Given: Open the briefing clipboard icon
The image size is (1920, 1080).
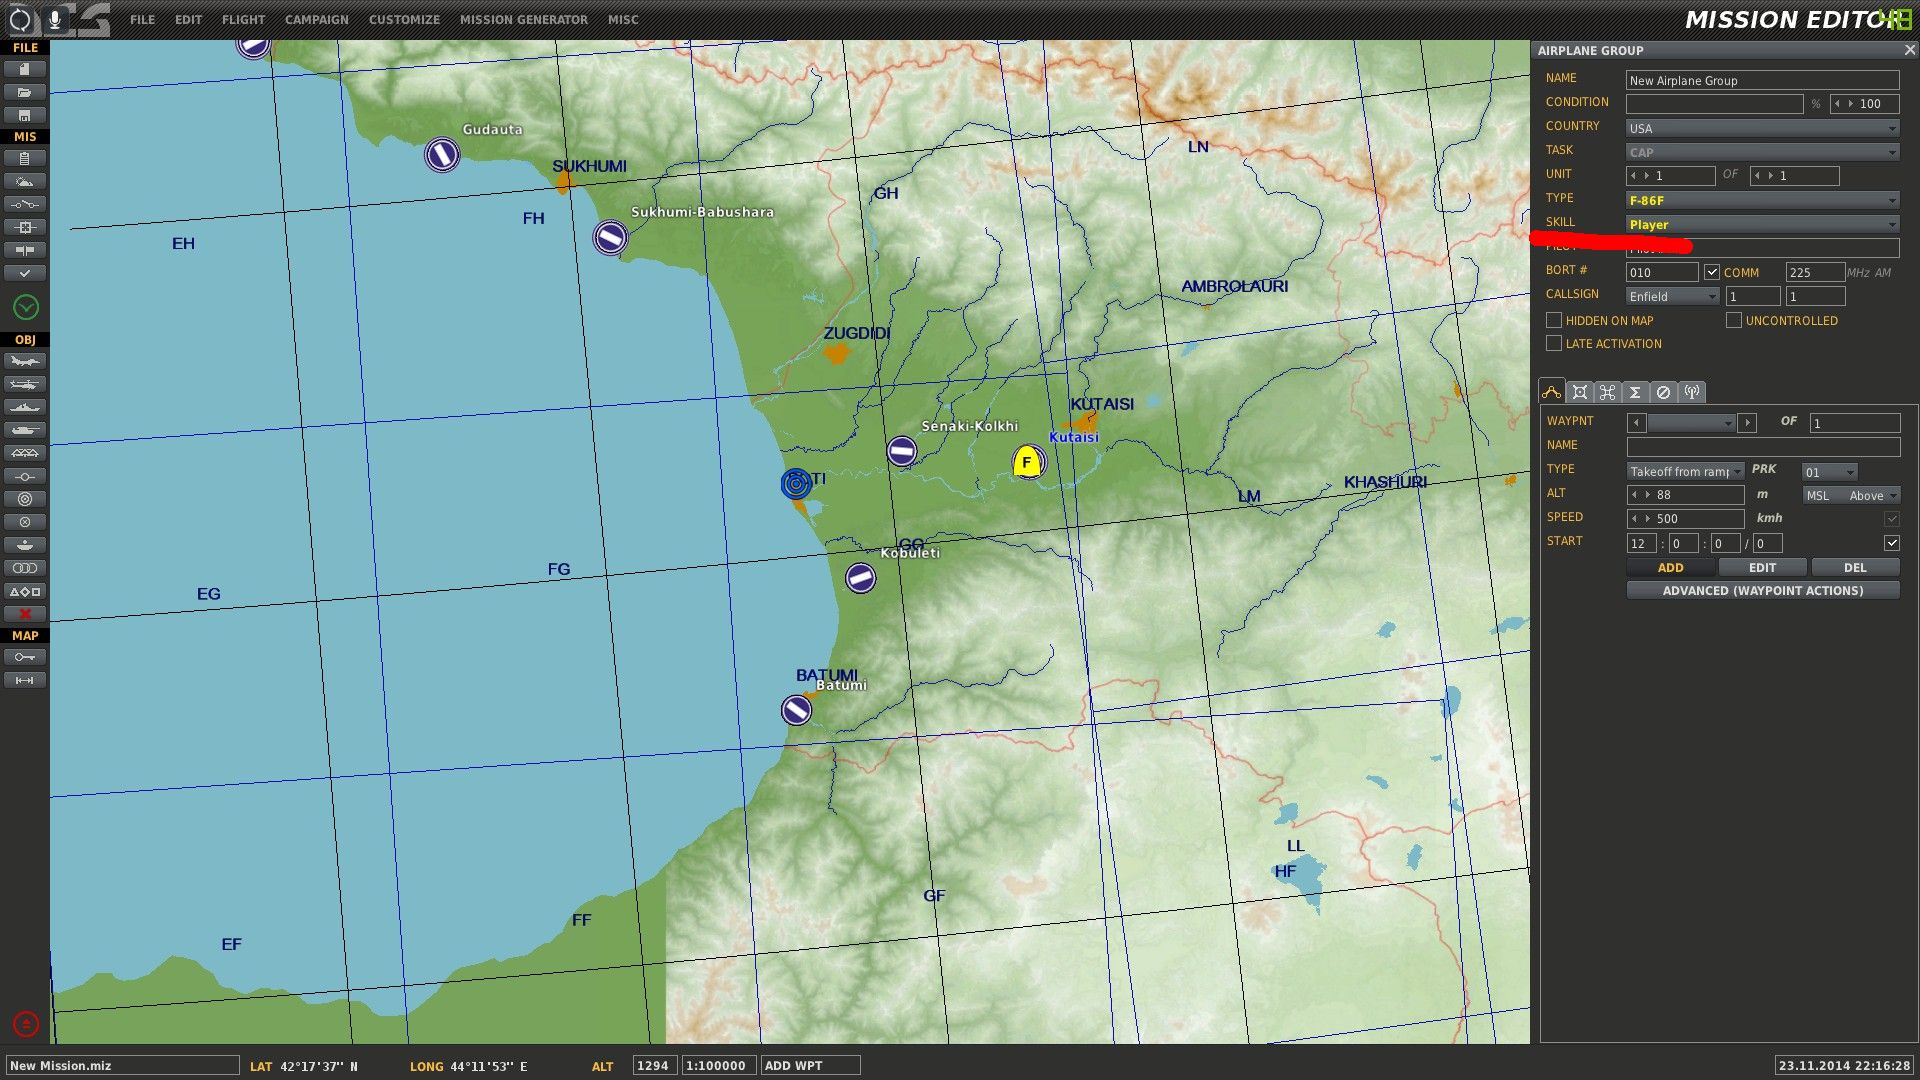Looking at the screenshot, I should pyautogui.click(x=25, y=158).
